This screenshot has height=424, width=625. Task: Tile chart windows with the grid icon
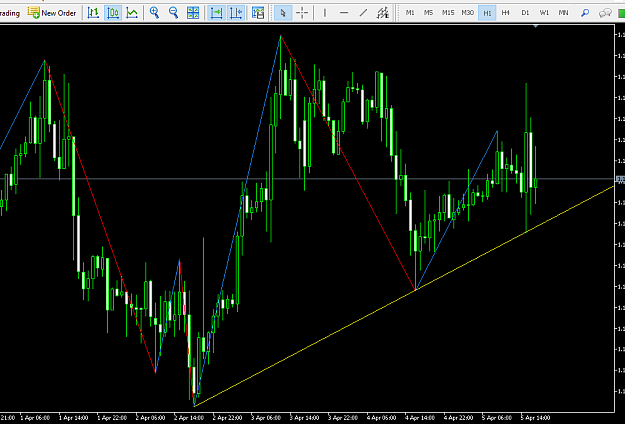coord(193,13)
